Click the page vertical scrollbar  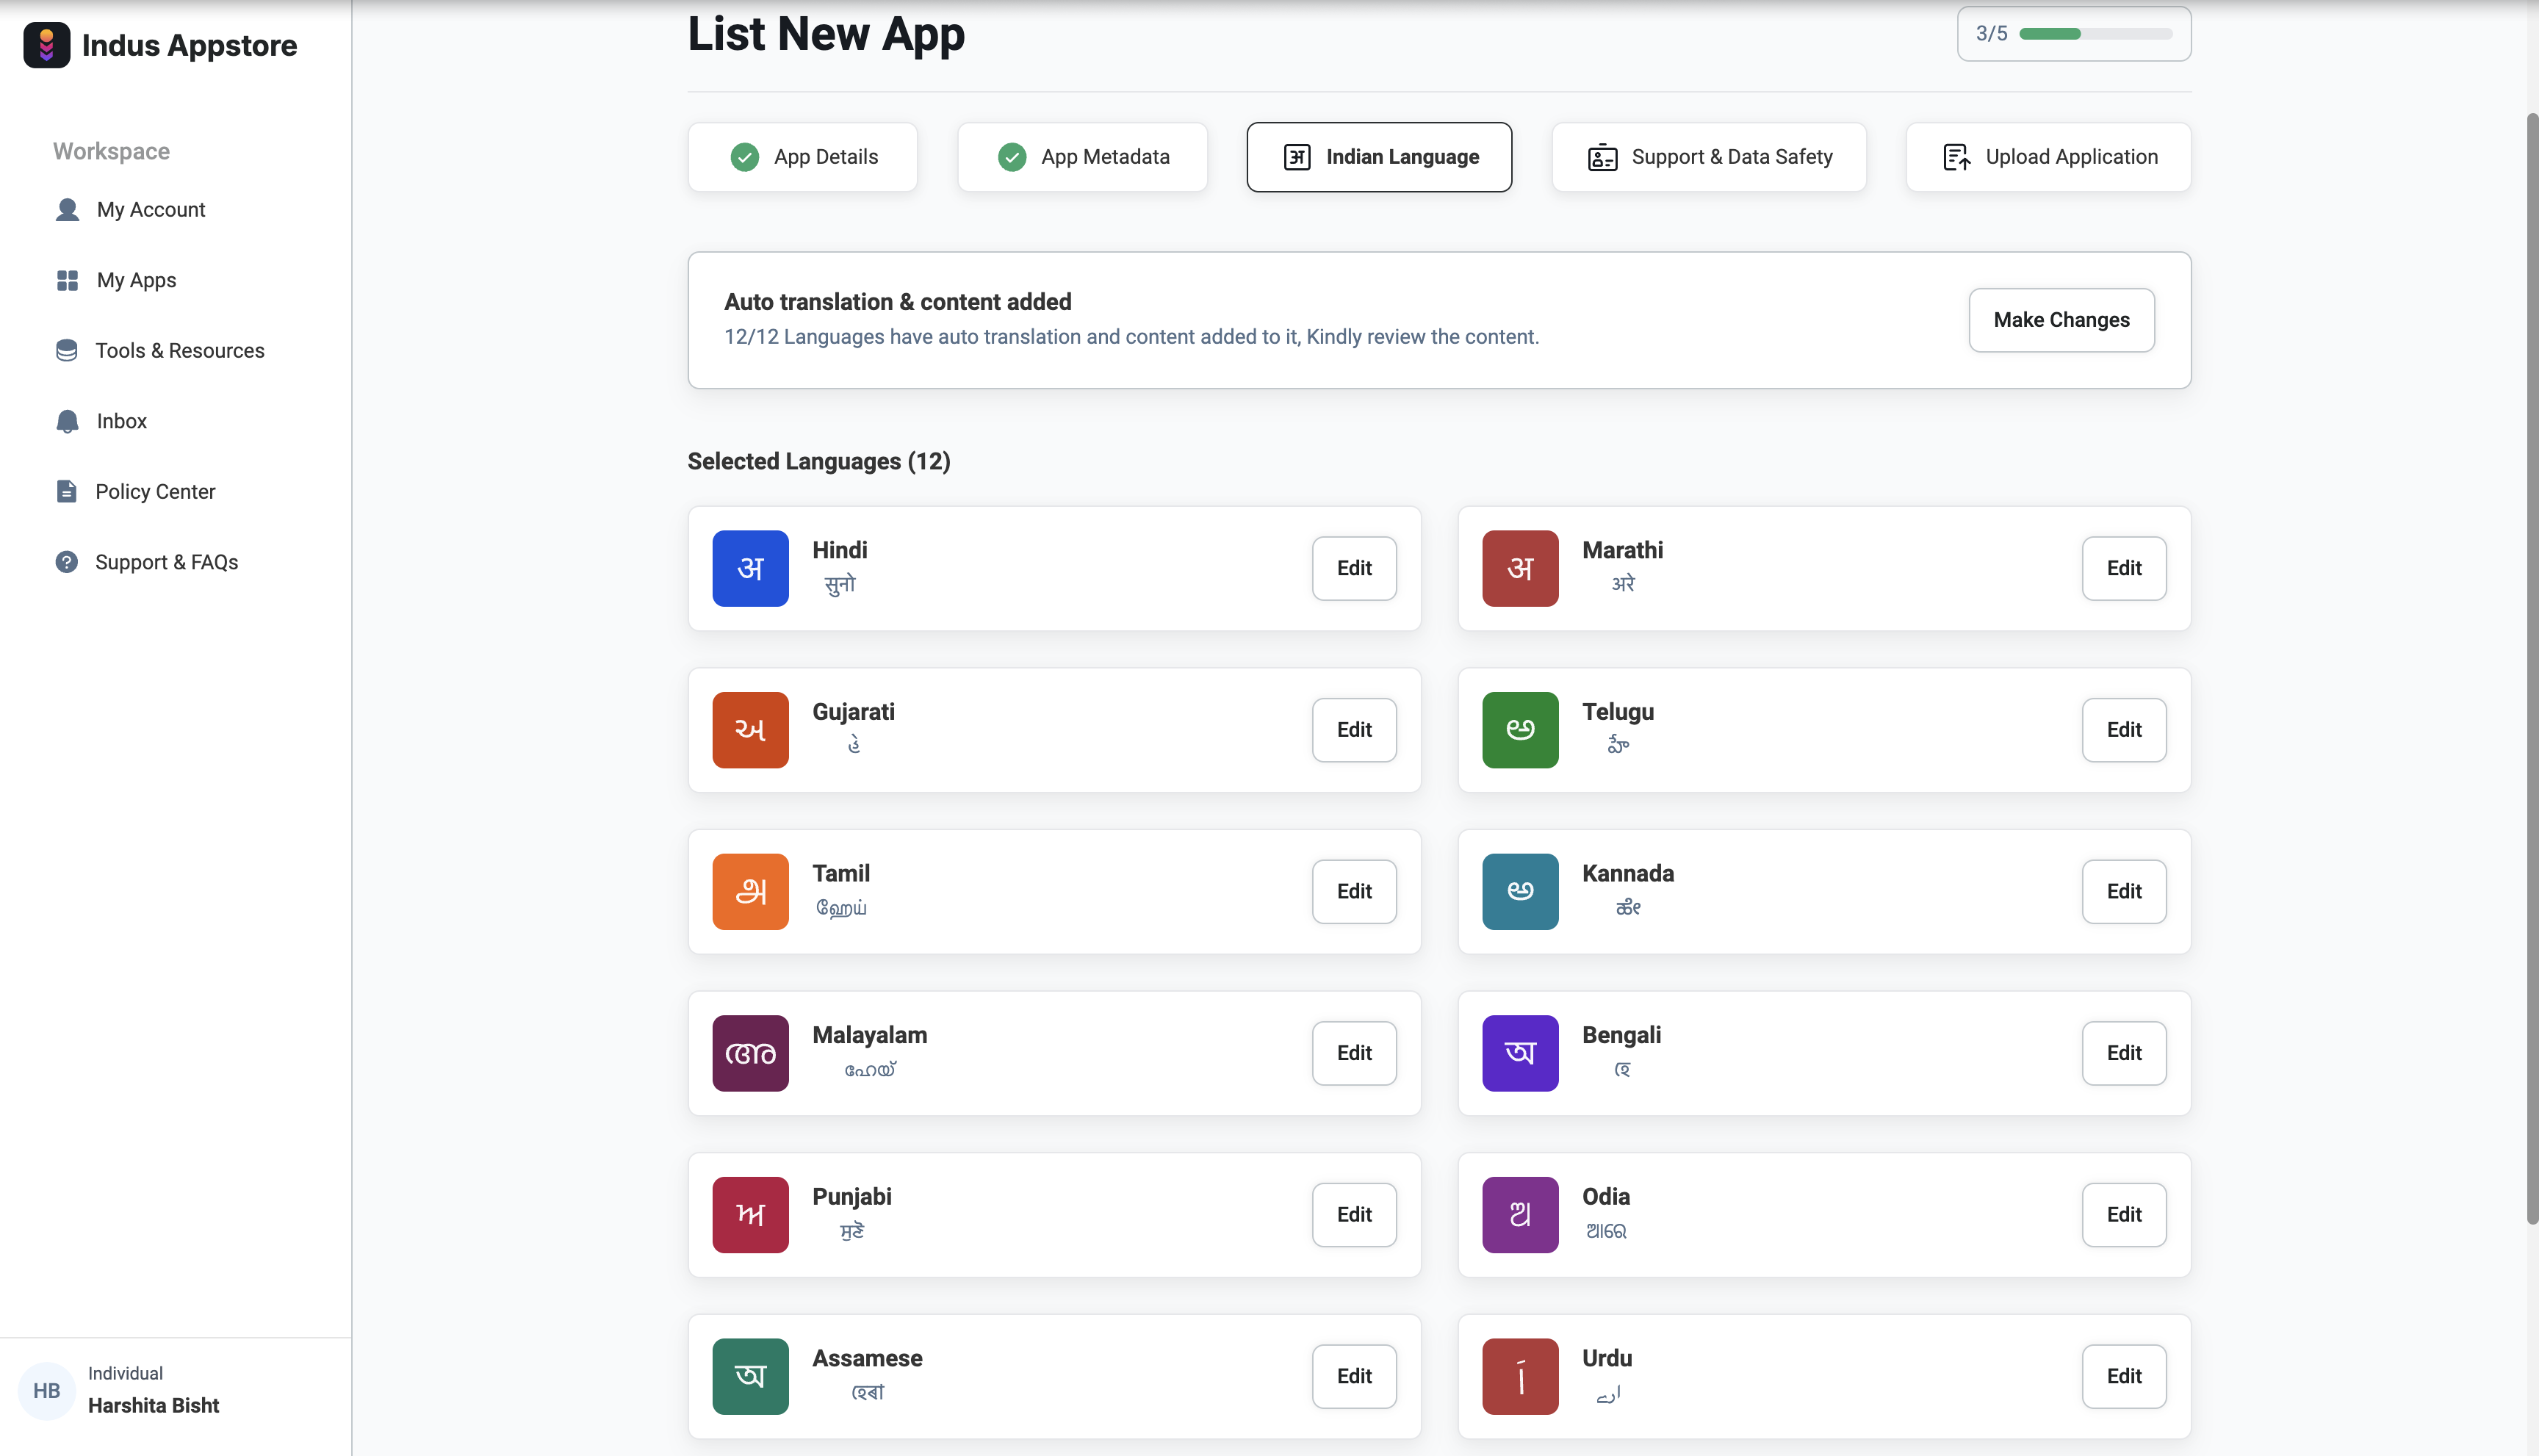[x=2531, y=668]
